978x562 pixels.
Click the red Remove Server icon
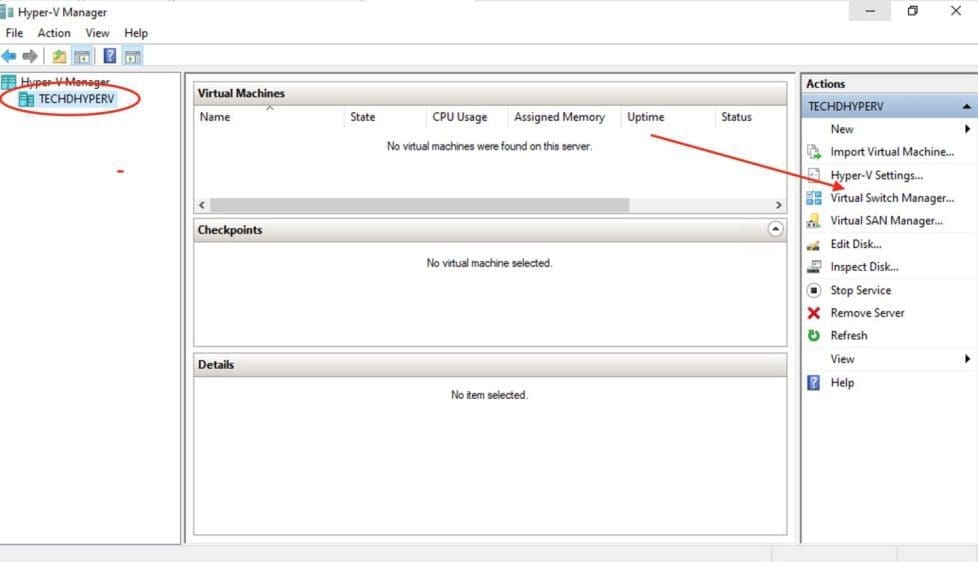coord(813,313)
